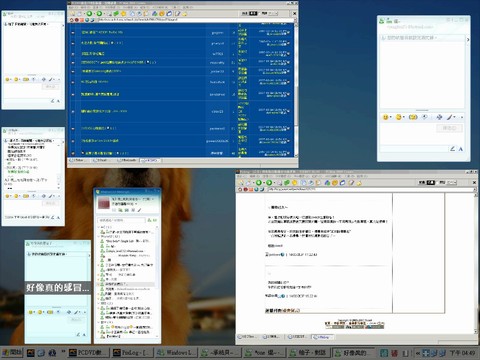Image resolution: width=480 pixels, height=360 pixels.
Task: Switch to Windows L taskbar button
Action: point(177,352)
